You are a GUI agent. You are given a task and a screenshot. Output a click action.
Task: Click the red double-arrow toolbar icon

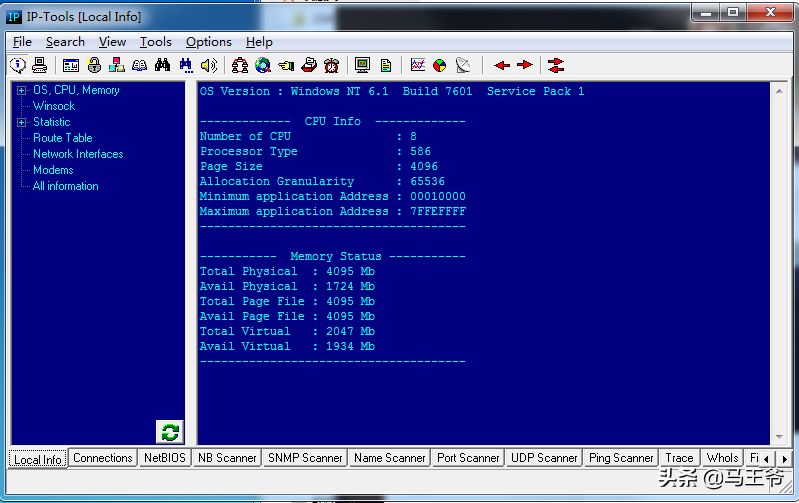pos(555,65)
